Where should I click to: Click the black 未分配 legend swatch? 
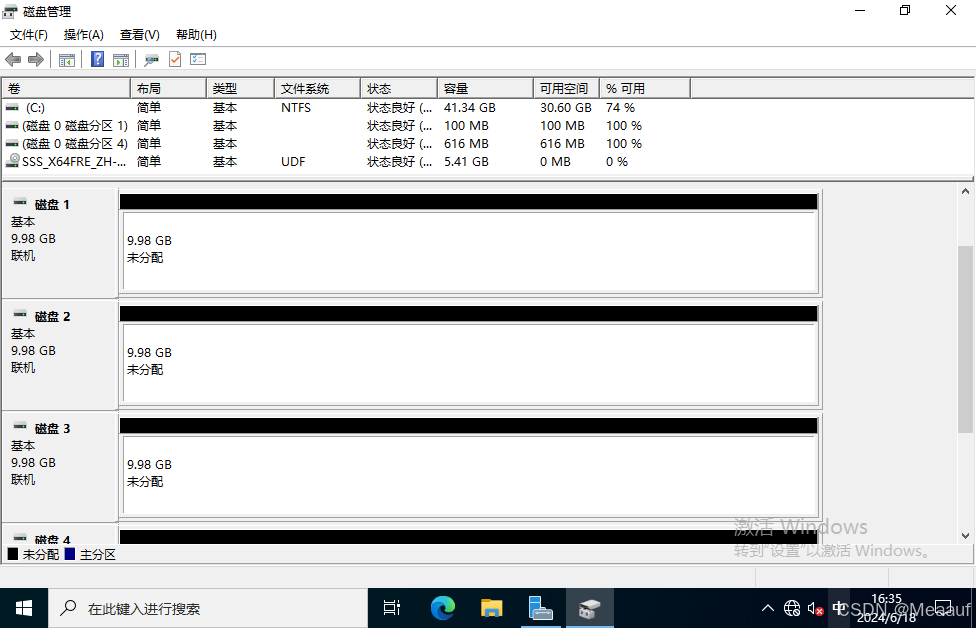point(12,554)
